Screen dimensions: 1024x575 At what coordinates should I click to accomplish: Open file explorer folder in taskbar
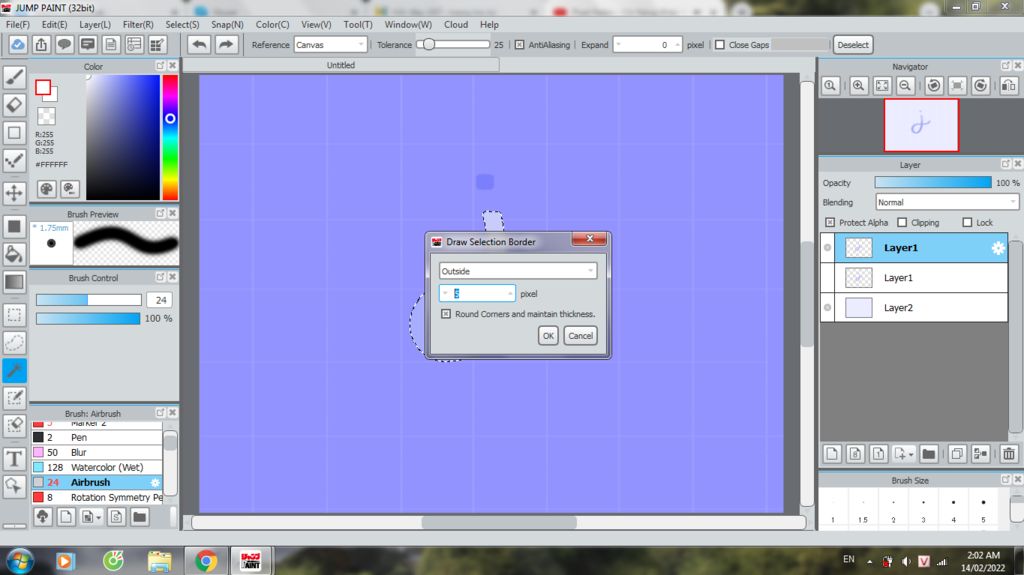(x=159, y=561)
